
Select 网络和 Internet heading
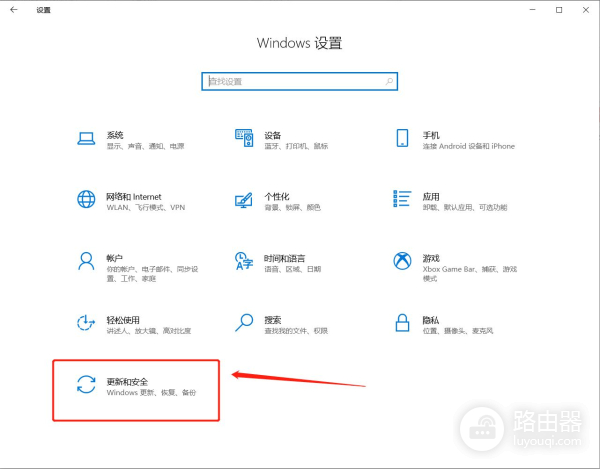click(x=134, y=197)
